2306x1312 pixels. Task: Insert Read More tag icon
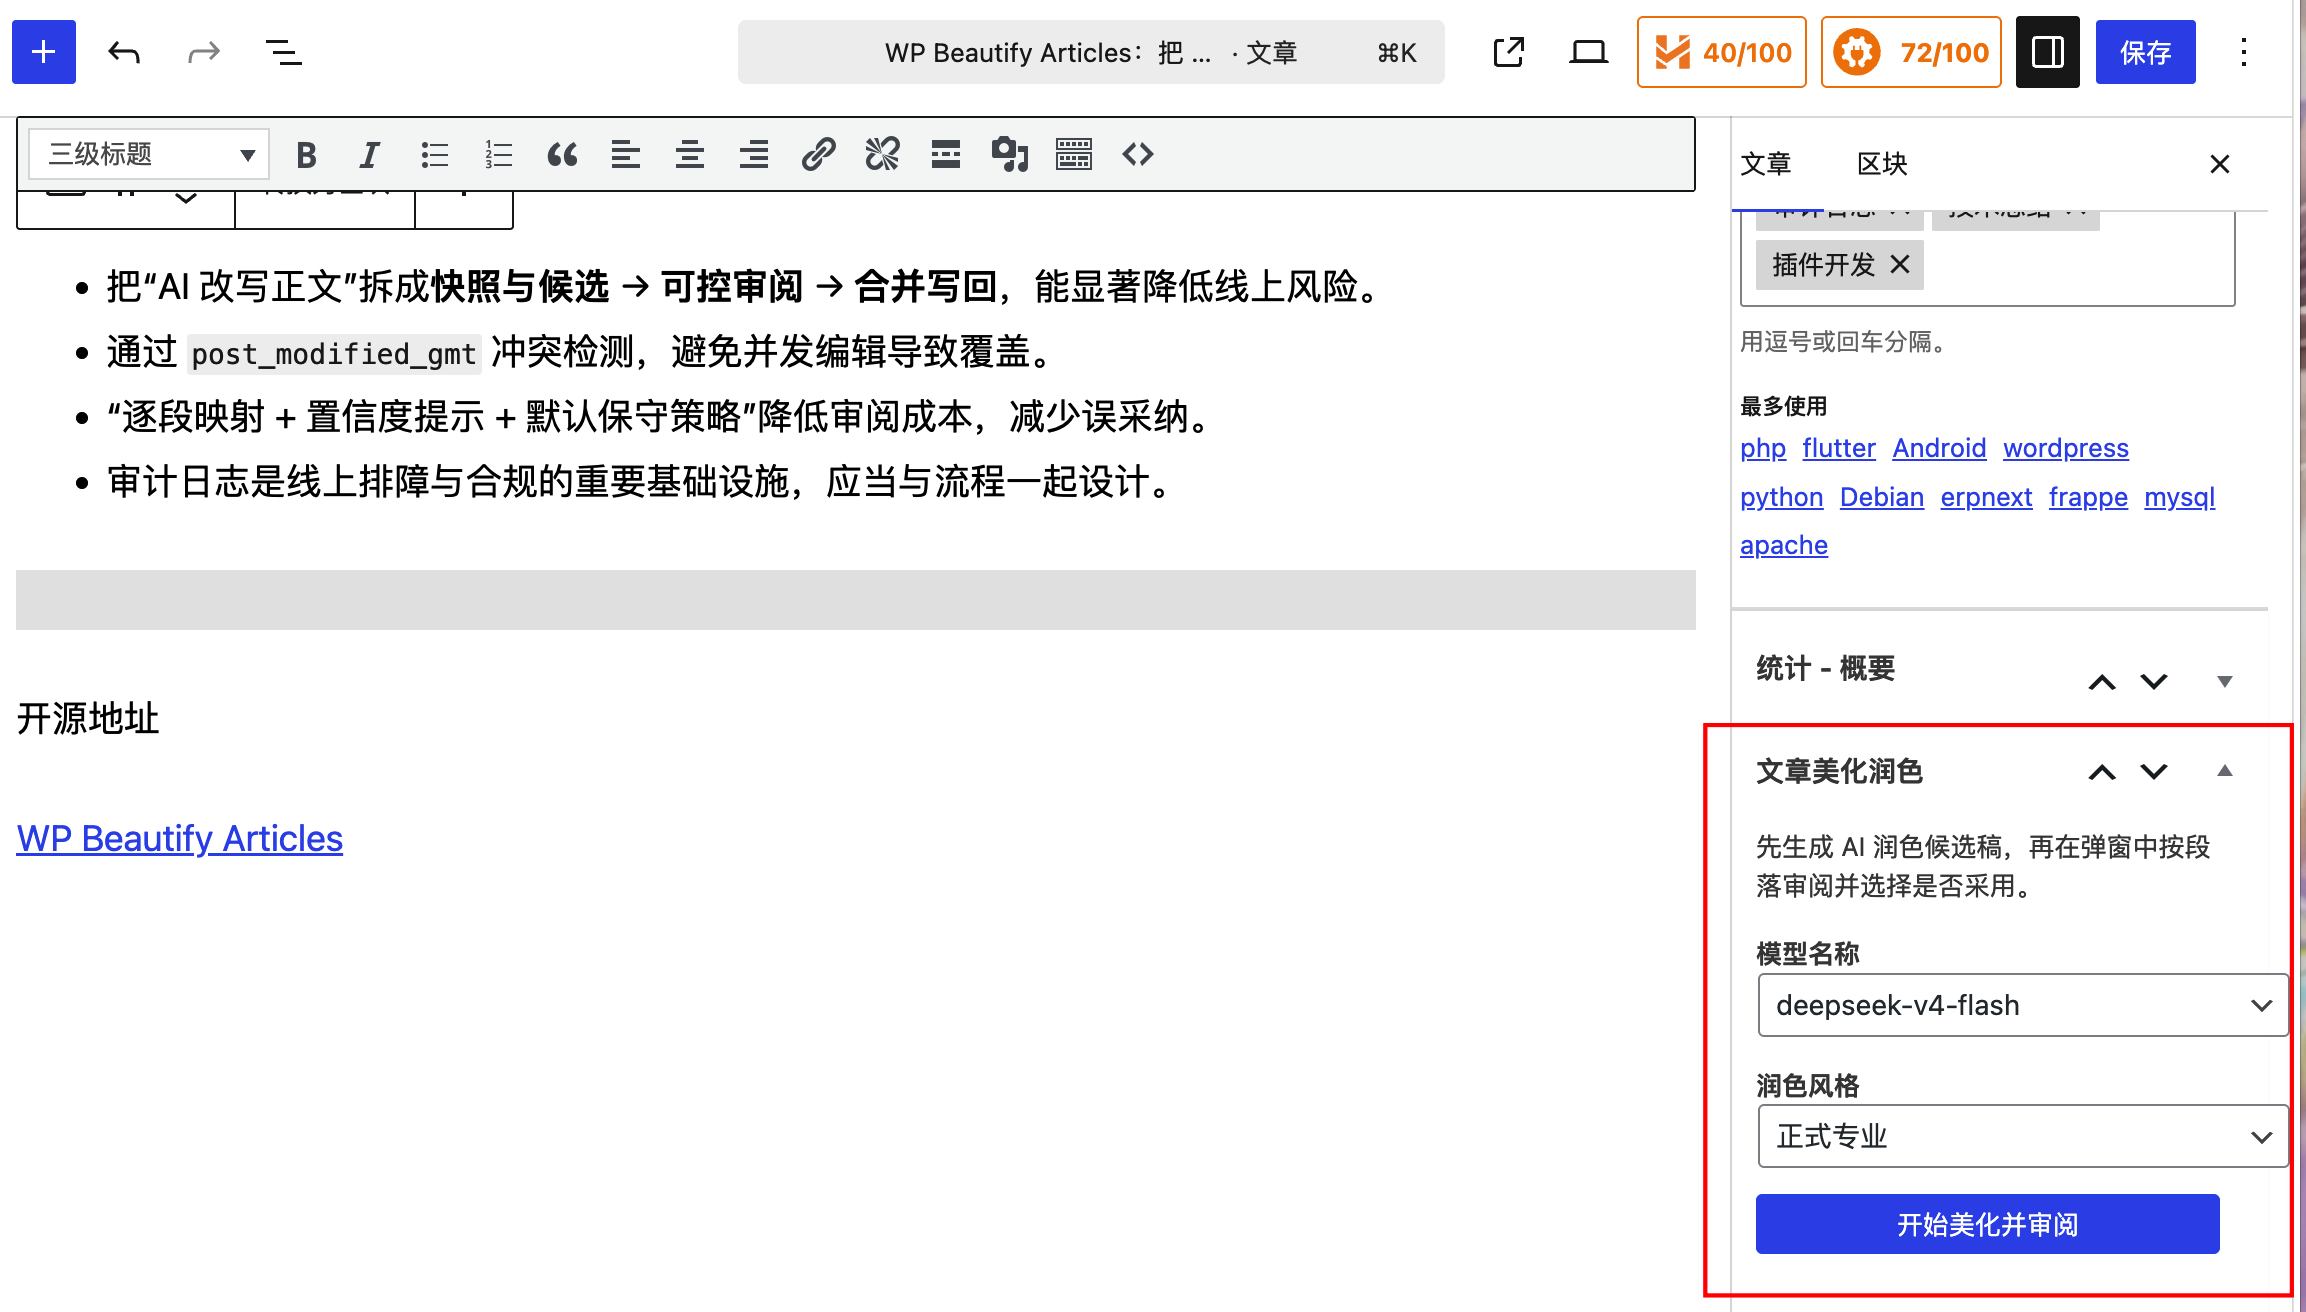pos(946,155)
